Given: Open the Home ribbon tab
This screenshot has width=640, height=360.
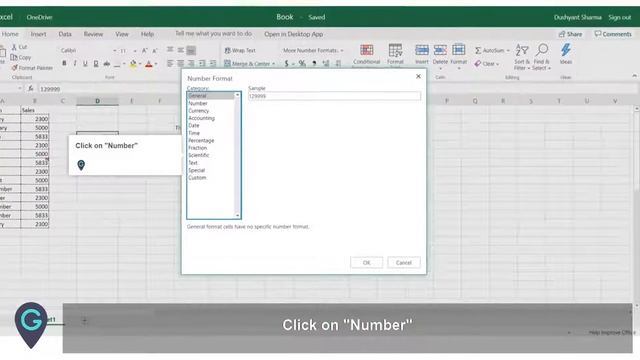Looking at the screenshot, I should coord(10,34).
